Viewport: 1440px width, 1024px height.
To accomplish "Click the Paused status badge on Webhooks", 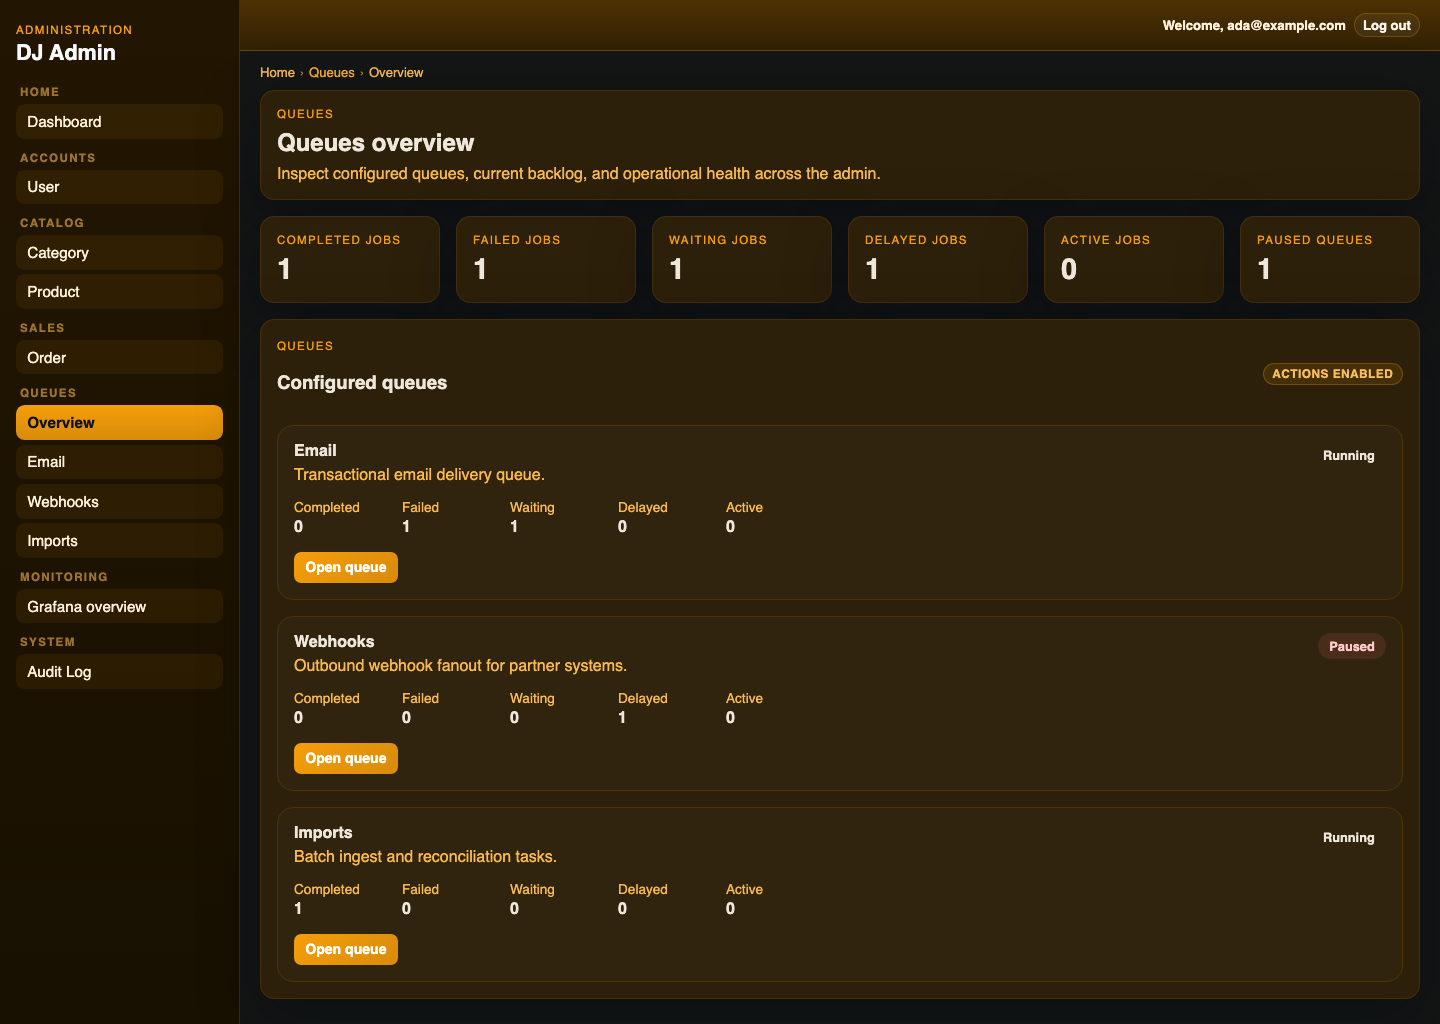I will (1351, 646).
